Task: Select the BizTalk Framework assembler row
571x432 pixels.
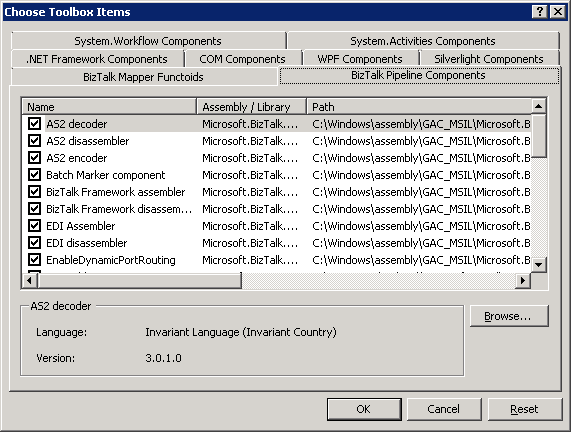Action: (277, 192)
